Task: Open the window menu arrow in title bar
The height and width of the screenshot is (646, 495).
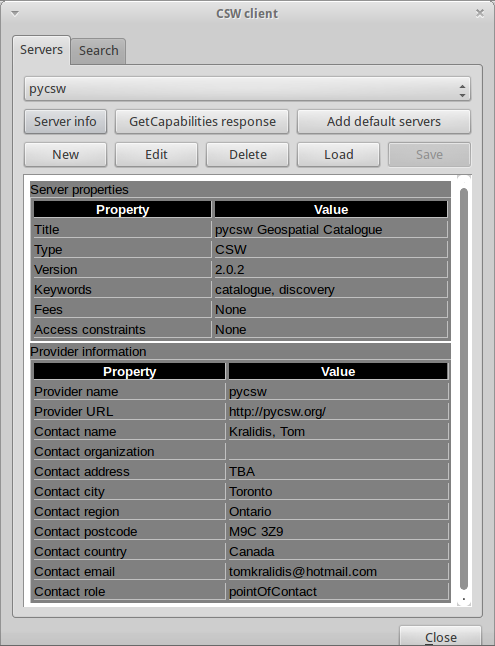Action: [15, 14]
